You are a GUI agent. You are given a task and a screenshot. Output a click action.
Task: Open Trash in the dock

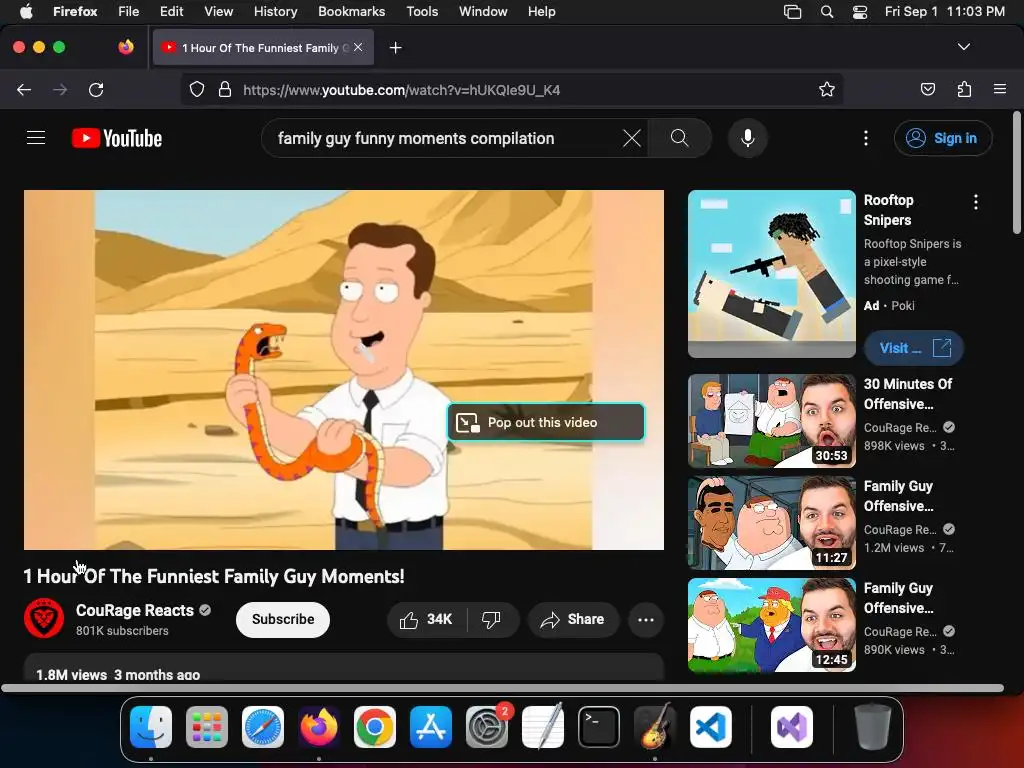[x=872, y=727]
